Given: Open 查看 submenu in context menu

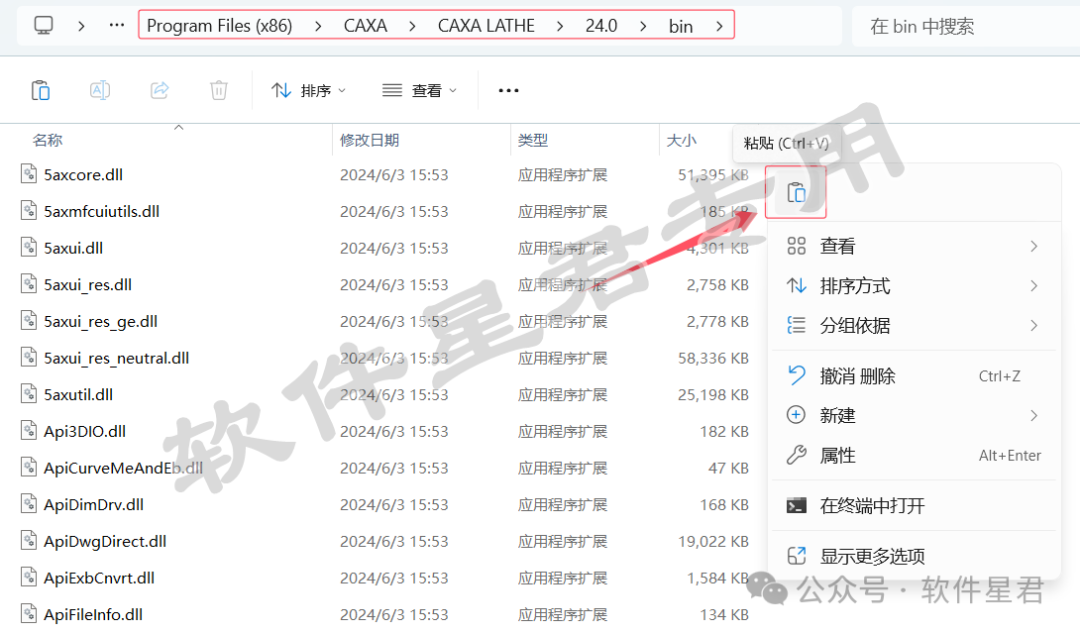Looking at the screenshot, I should click(x=913, y=246).
